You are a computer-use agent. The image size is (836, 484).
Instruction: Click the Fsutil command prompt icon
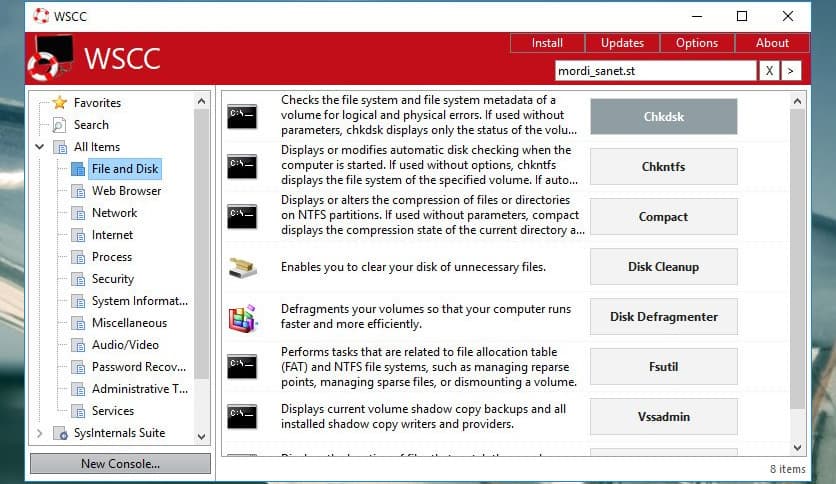pos(242,367)
